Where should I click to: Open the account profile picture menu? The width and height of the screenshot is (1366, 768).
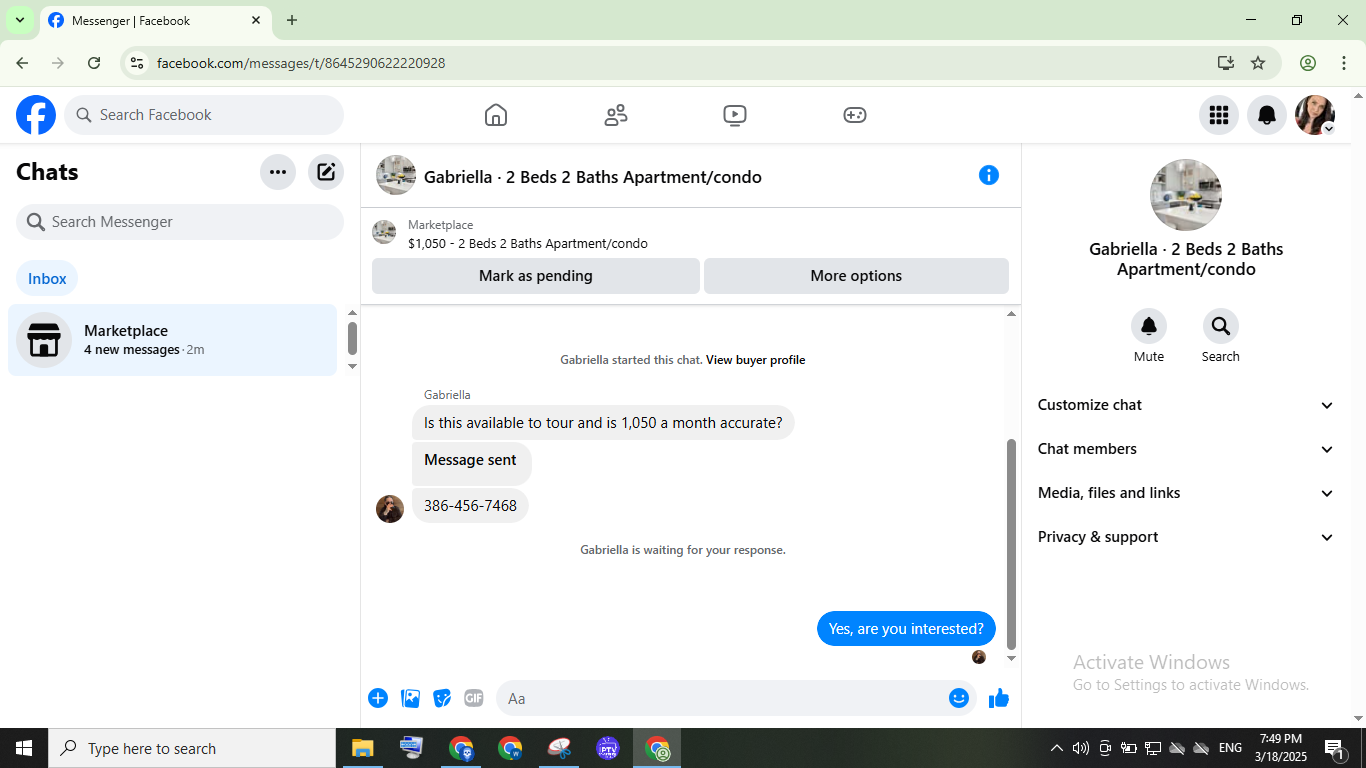coord(1315,115)
